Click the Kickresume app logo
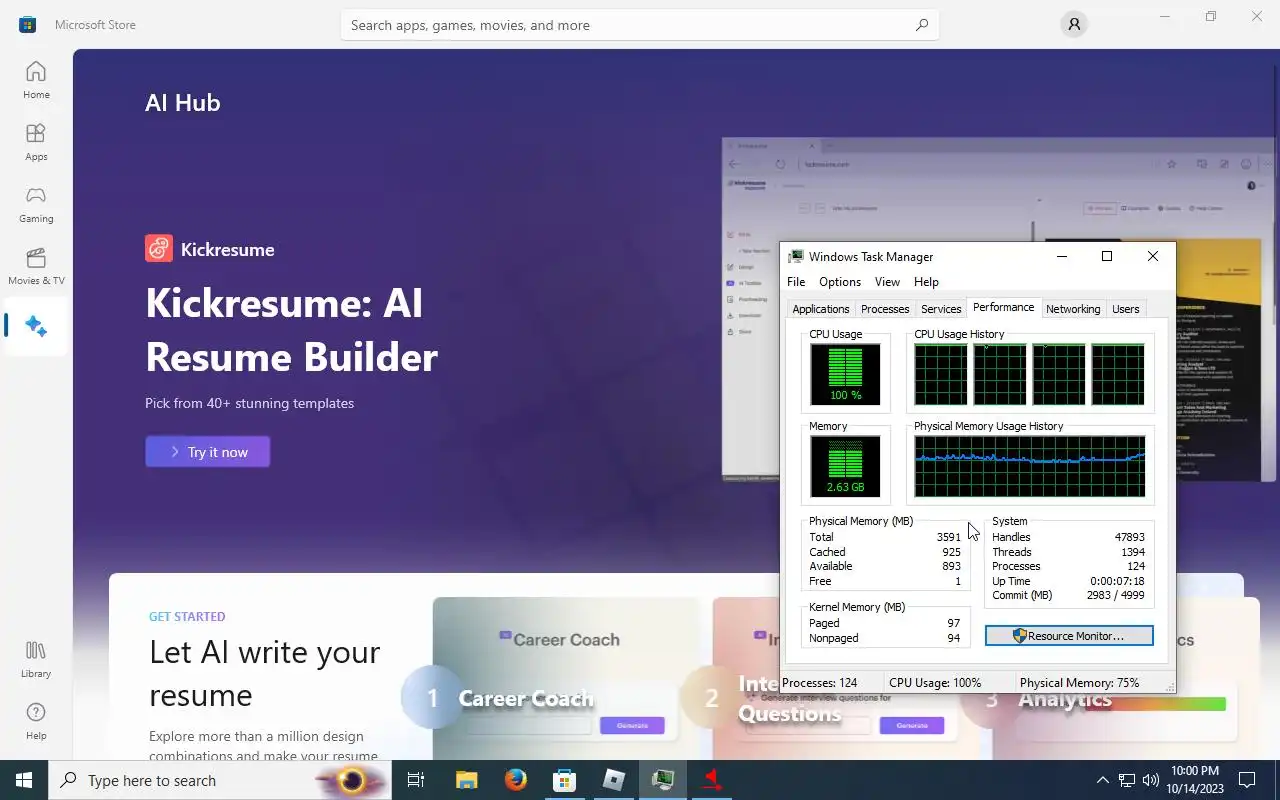The width and height of the screenshot is (1280, 800). (x=159, y=249)
